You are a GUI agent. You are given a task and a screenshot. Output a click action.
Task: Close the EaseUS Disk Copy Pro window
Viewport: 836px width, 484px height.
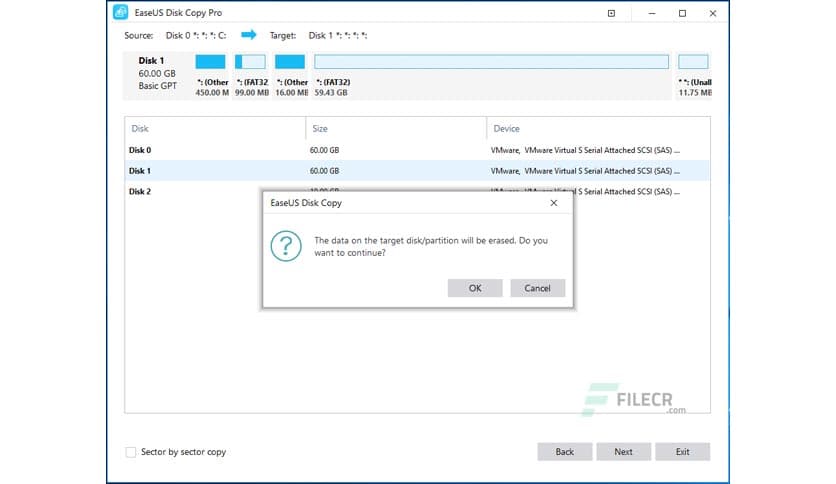713,13
